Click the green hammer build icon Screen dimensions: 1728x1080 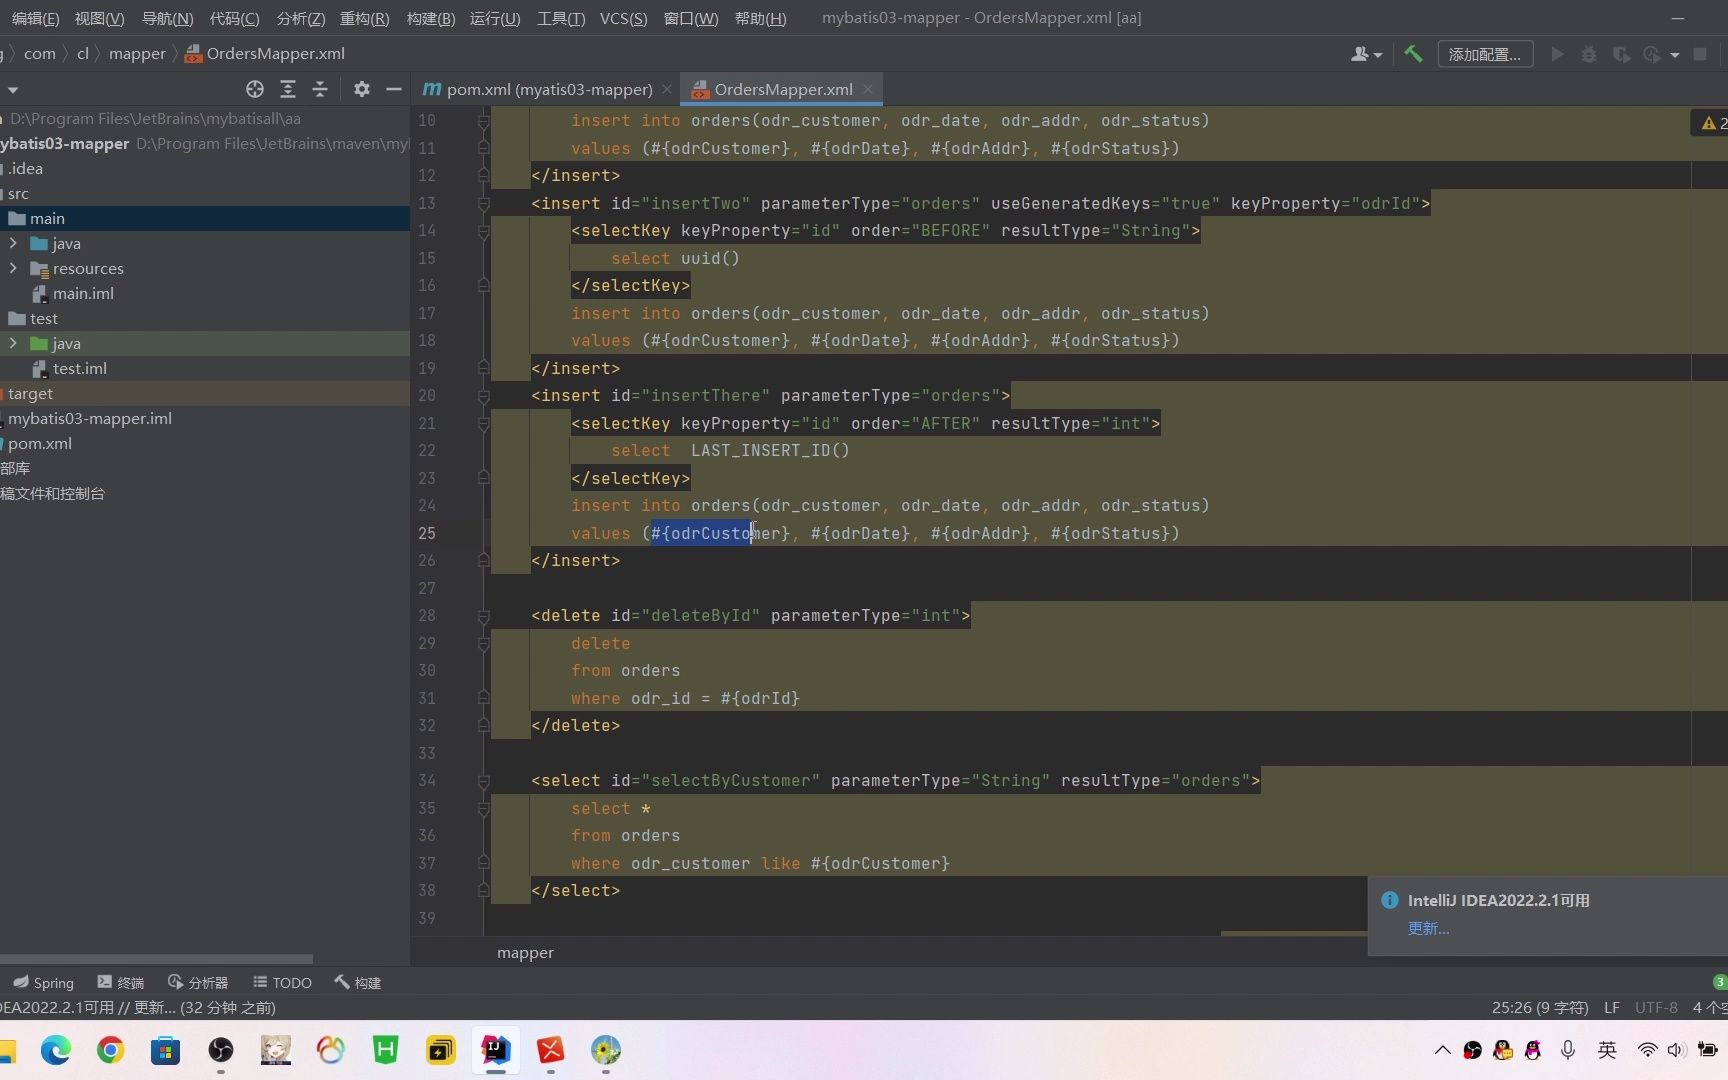tap(1413, 54)
